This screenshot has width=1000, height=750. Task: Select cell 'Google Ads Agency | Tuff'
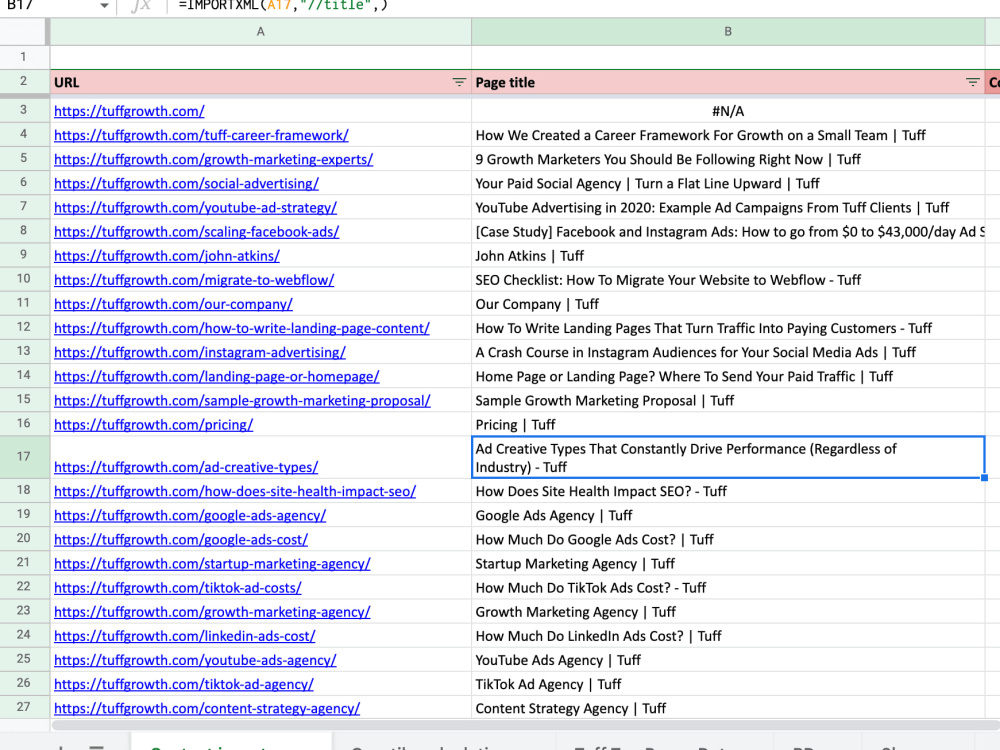[728, 516]
